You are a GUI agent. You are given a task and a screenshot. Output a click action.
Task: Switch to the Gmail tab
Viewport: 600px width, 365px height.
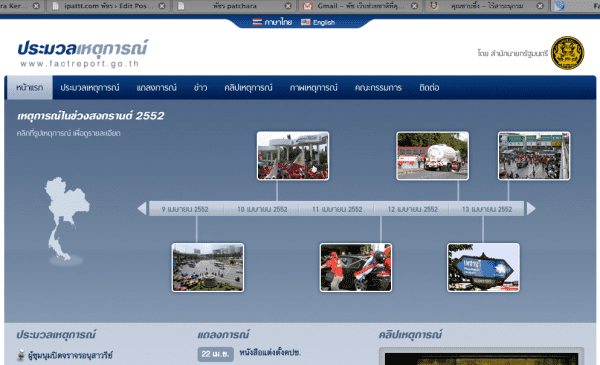[x=360, y=6]
